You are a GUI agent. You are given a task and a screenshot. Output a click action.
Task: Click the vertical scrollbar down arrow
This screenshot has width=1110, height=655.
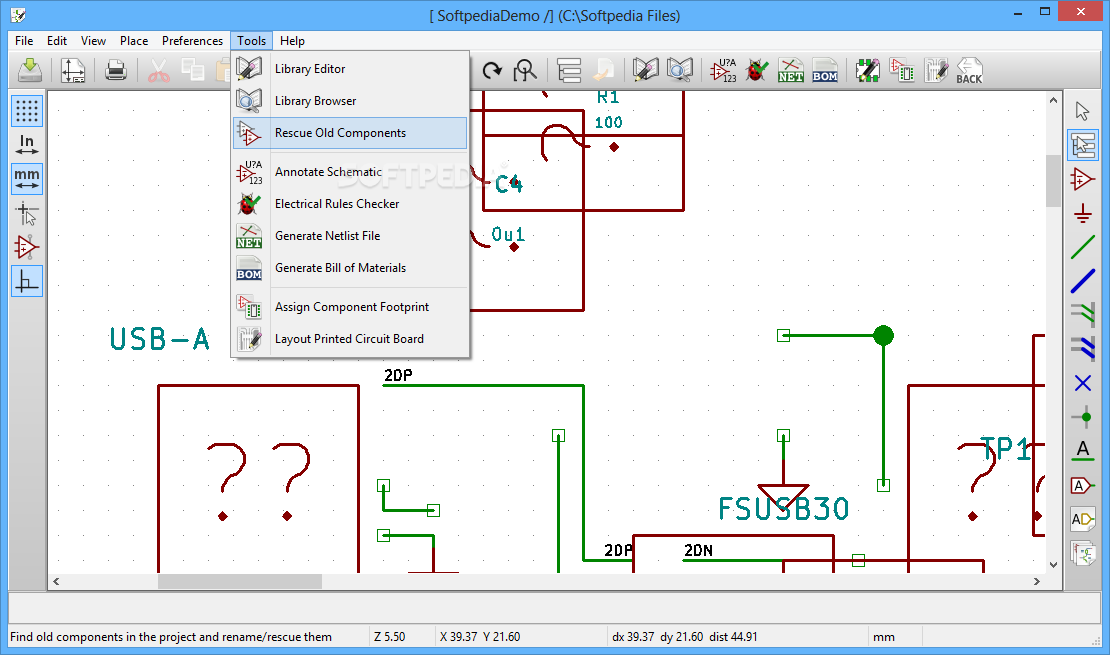point(1053,564)
